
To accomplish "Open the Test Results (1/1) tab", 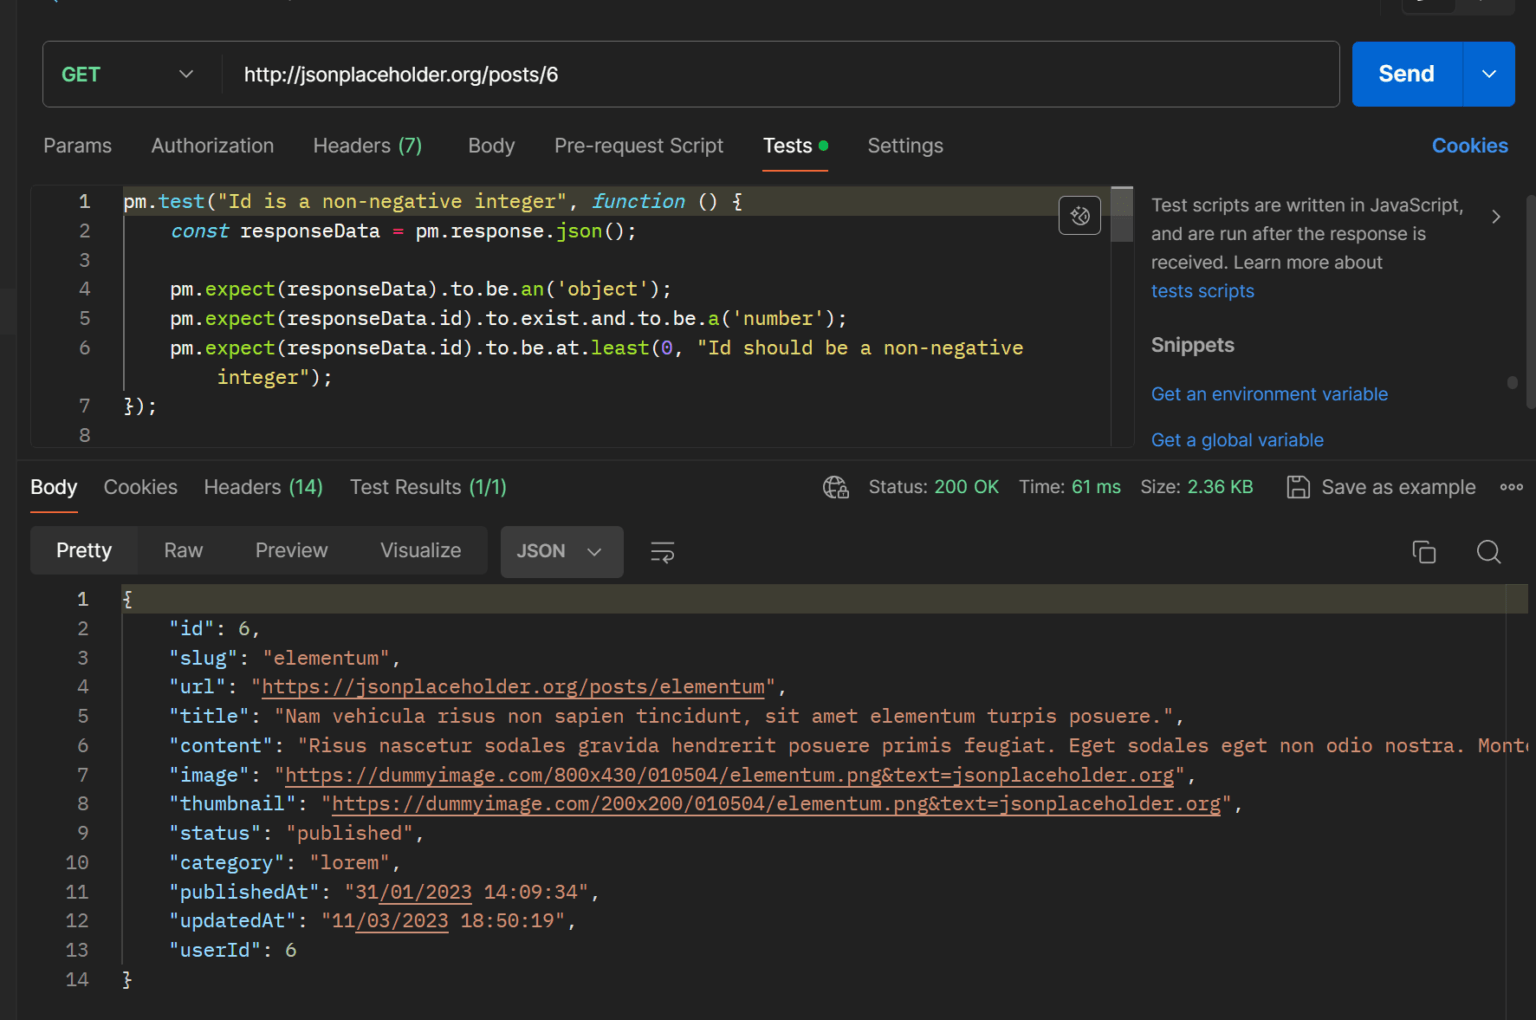I will [427, 487].
